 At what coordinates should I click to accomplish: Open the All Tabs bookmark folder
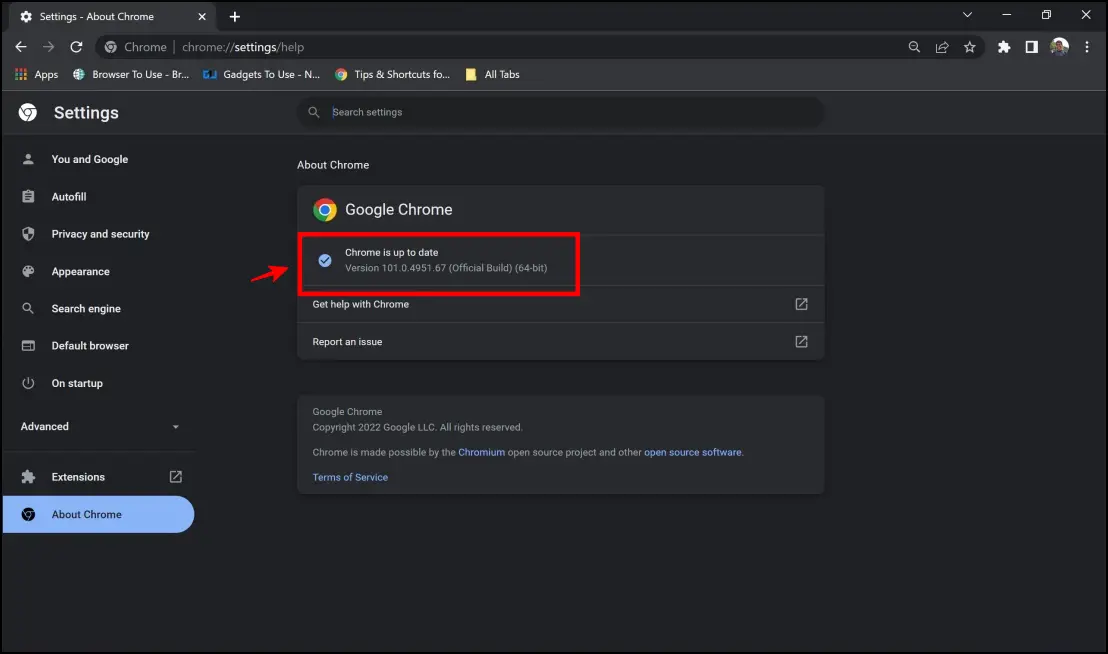[x=493, y=74]
